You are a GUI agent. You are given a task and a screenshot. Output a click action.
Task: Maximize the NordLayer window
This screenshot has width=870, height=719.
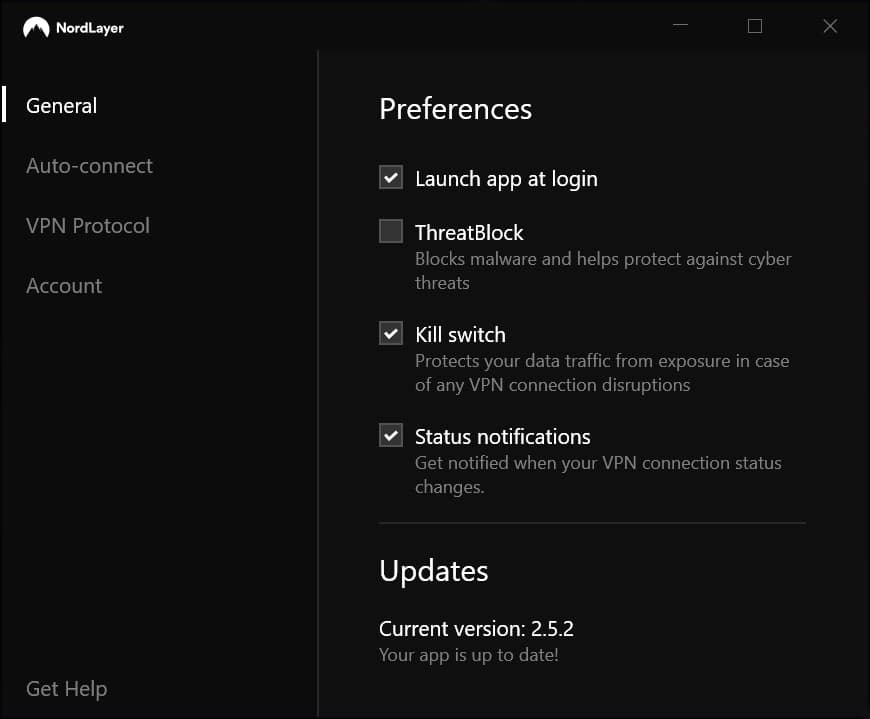755,26
